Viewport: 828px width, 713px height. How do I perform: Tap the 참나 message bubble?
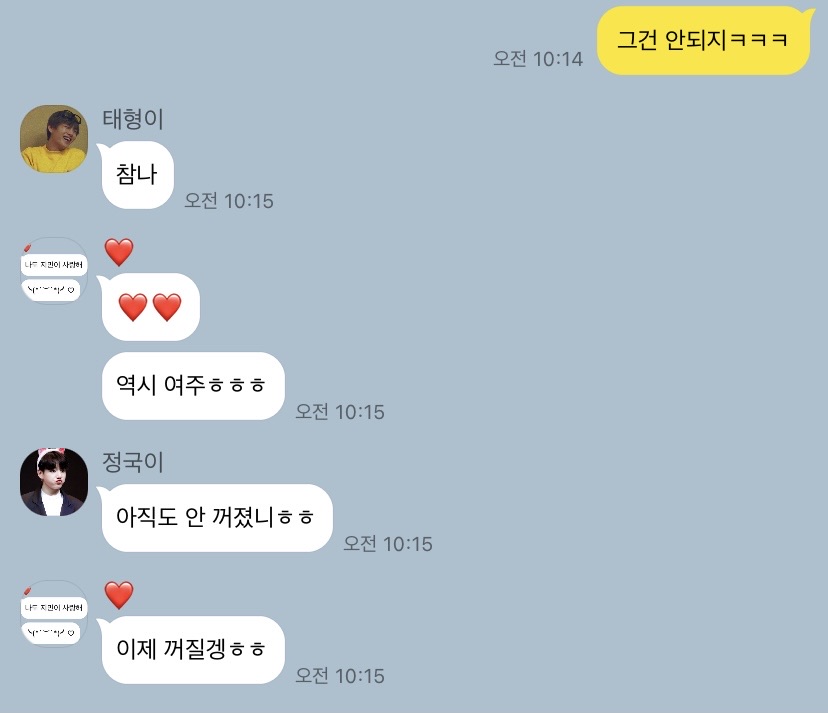pos(137,175)
